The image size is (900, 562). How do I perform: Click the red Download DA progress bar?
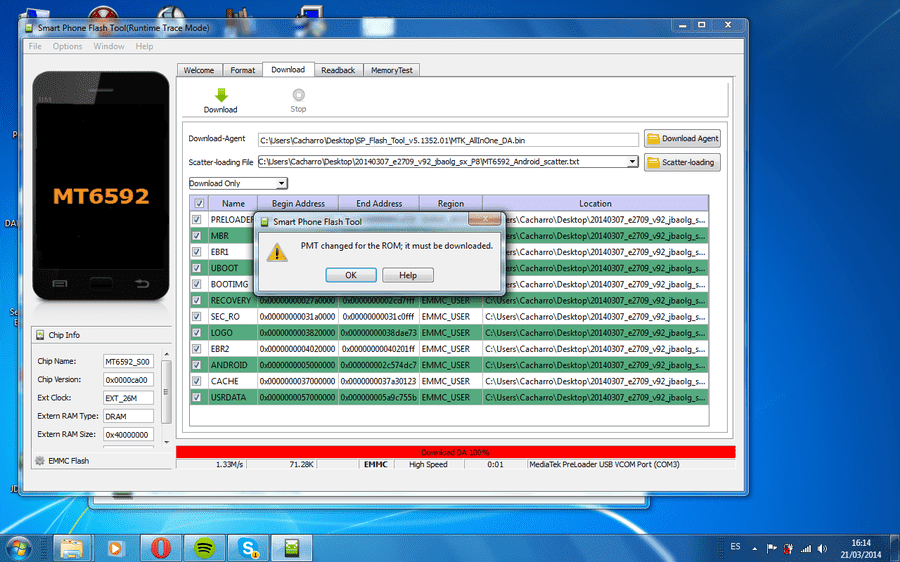click(455, 452)
